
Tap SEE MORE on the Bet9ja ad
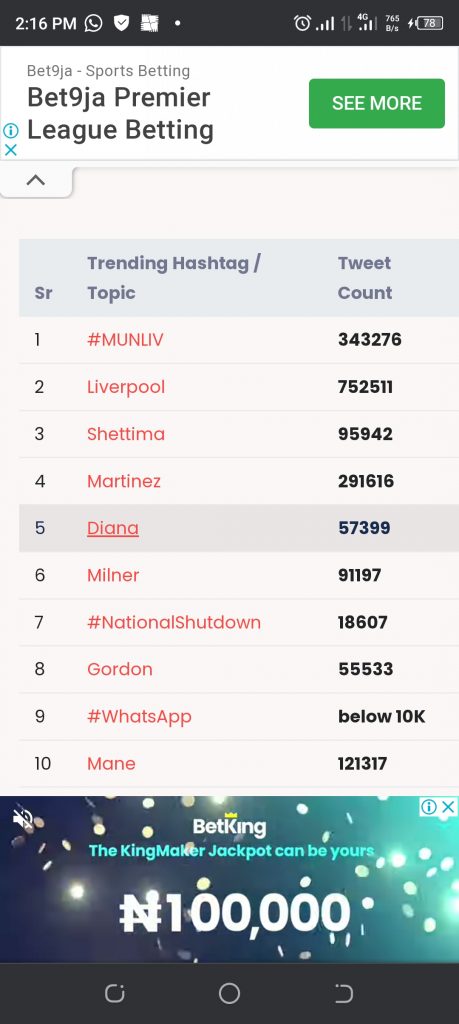point(377,103)
